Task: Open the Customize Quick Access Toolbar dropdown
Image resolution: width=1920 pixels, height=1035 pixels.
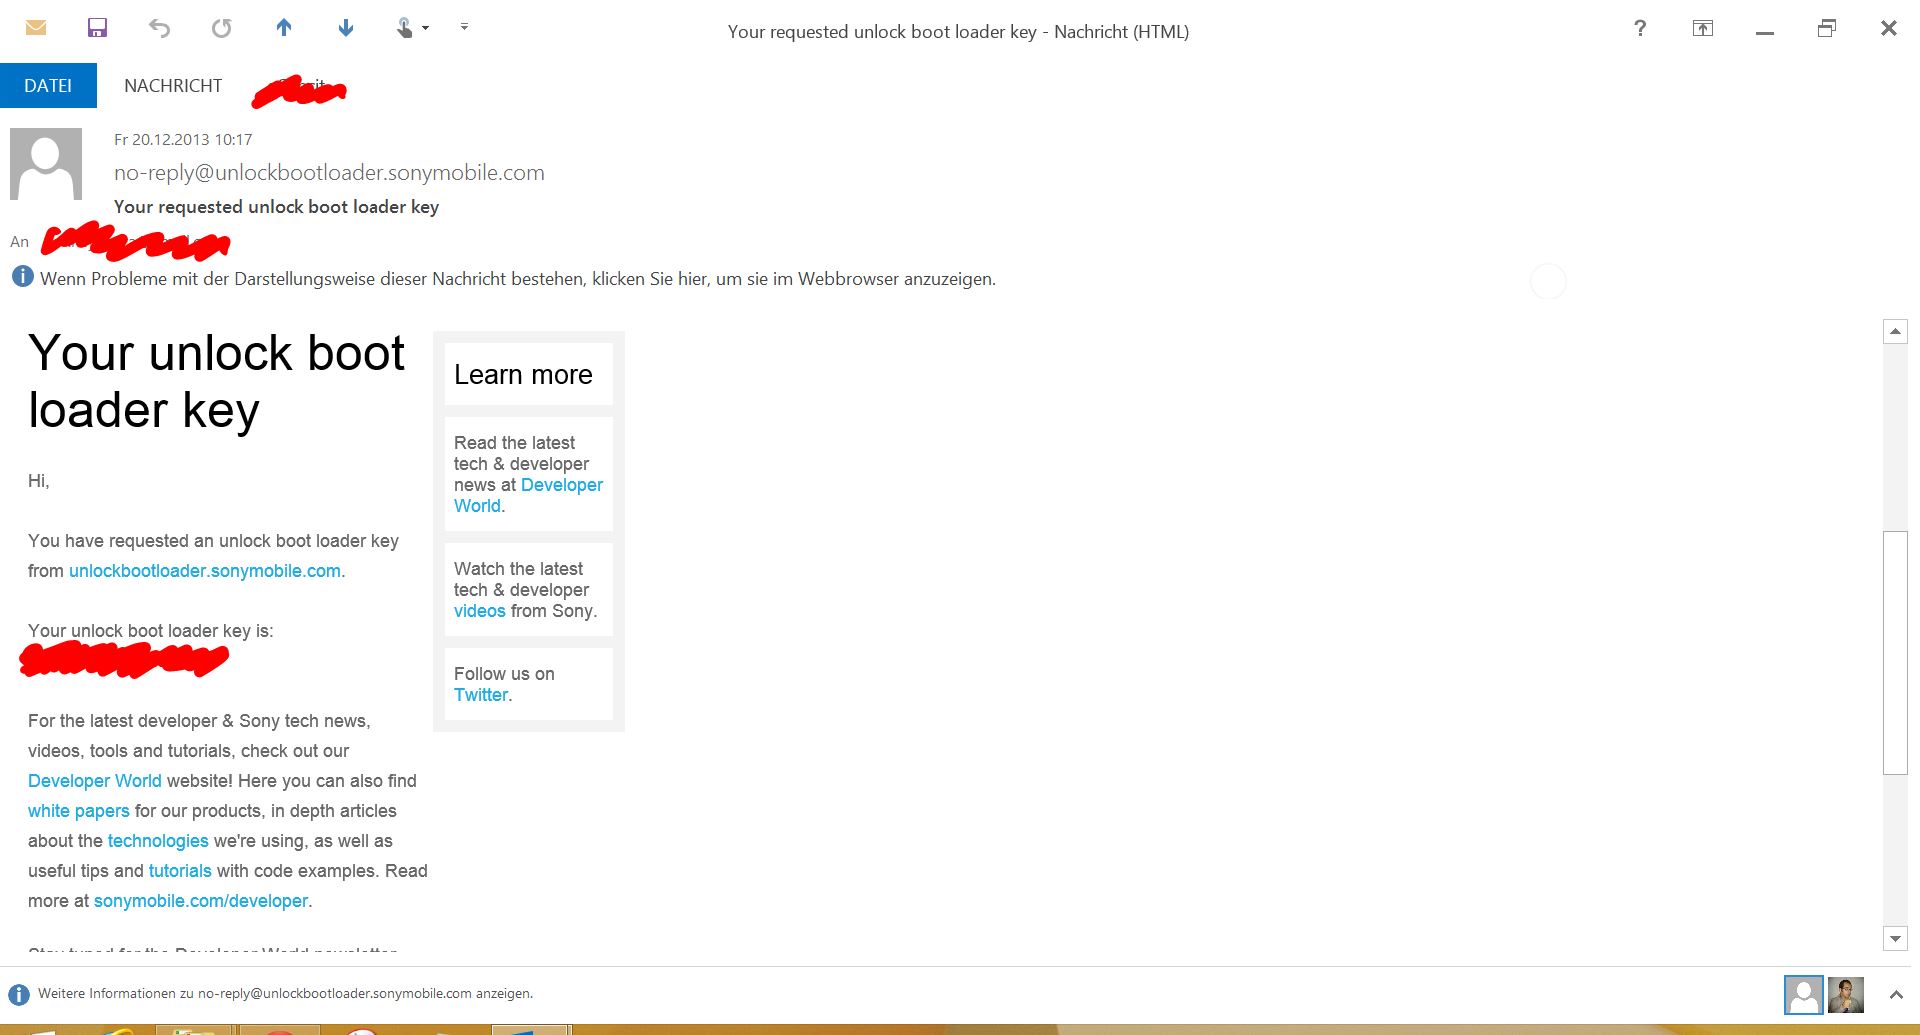Action: 464,27
